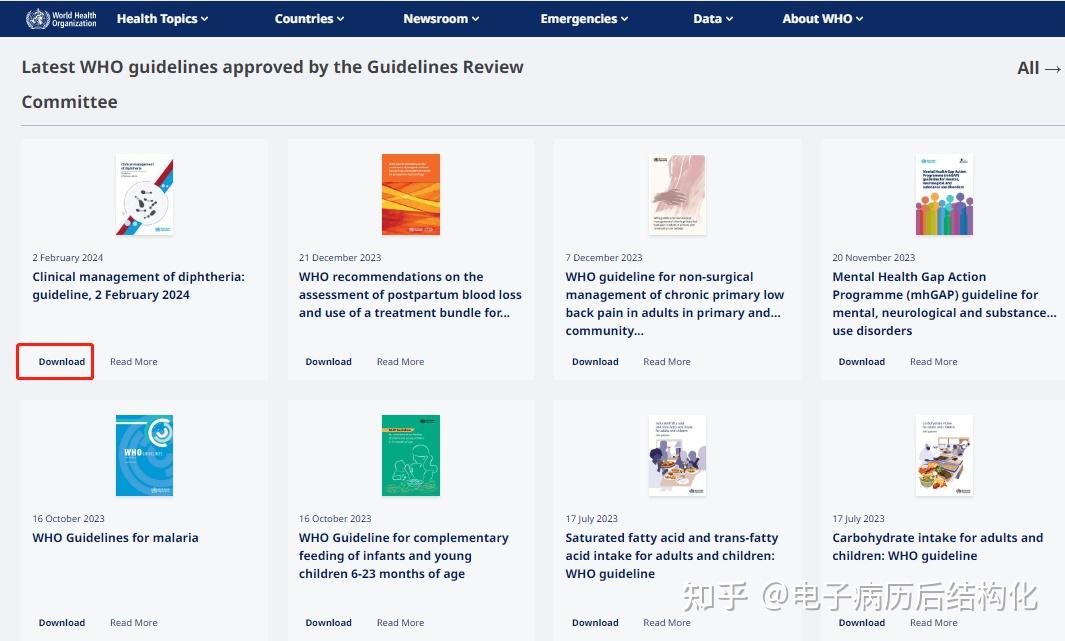Click the date '20 November 2023'

[873, 257]
